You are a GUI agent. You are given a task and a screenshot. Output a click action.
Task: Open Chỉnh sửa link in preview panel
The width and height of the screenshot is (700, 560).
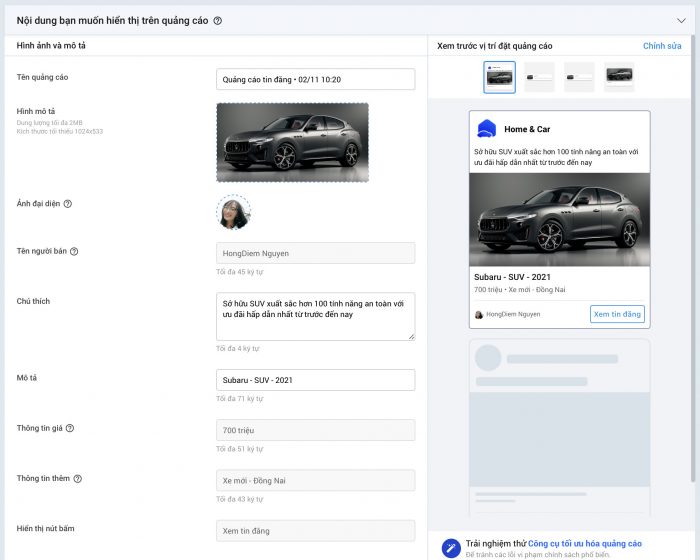pyautogui.click(x=662, y=46)
